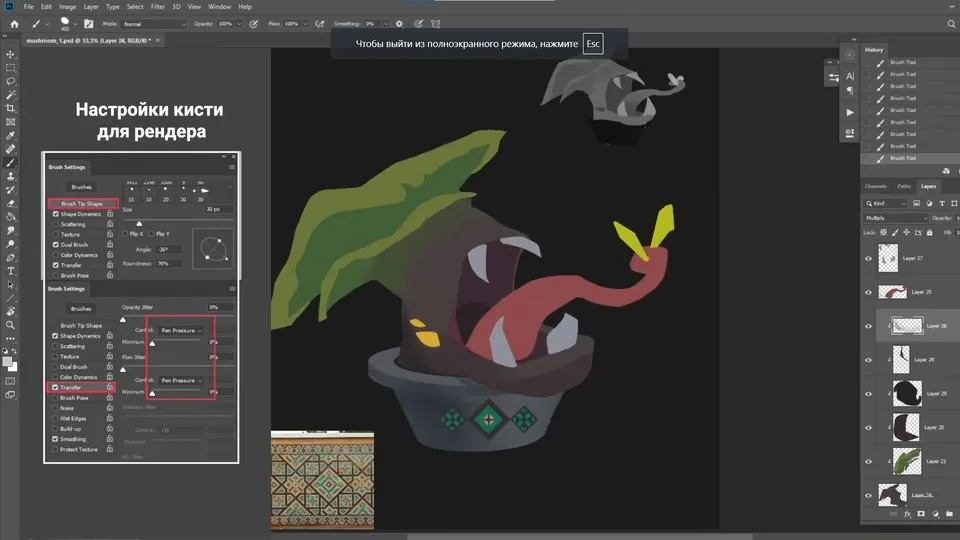This screenshot has height=540, width=960.
Task: Toggle Wet Edges checkbox
Action: pos(55,418)
